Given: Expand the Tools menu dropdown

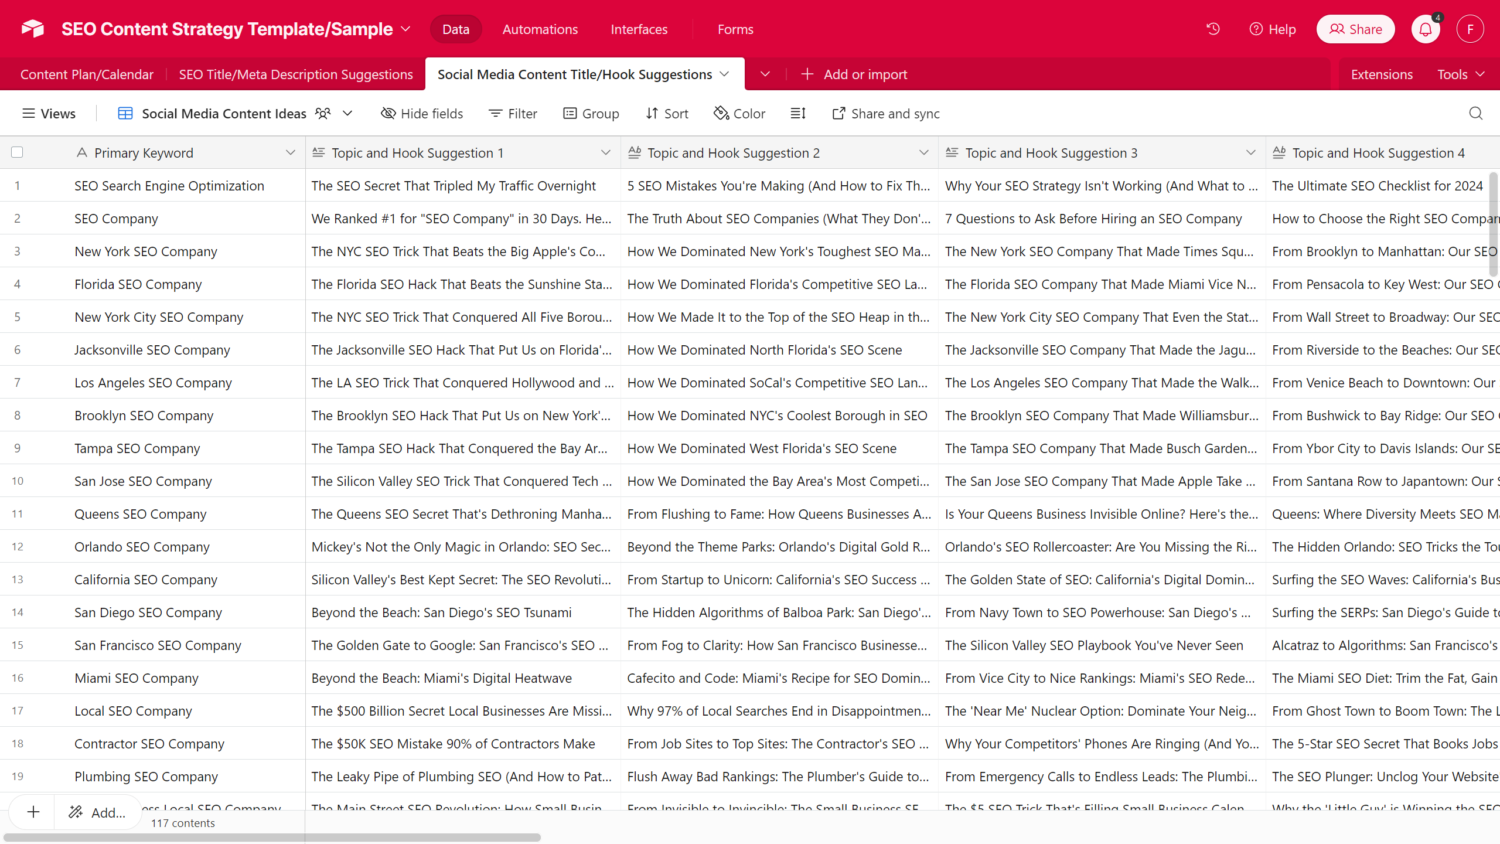Looking at the screenshot, I should (1460, 74).
